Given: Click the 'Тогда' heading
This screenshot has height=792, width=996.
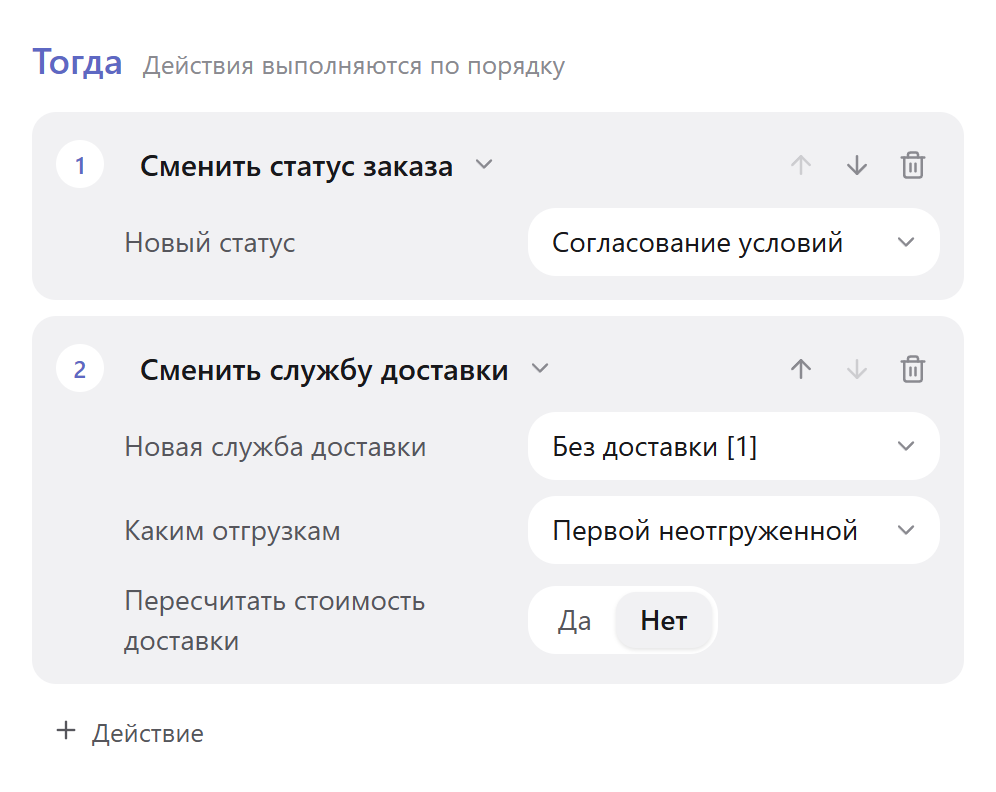Looking at the screenshot, I should point(77,62).
